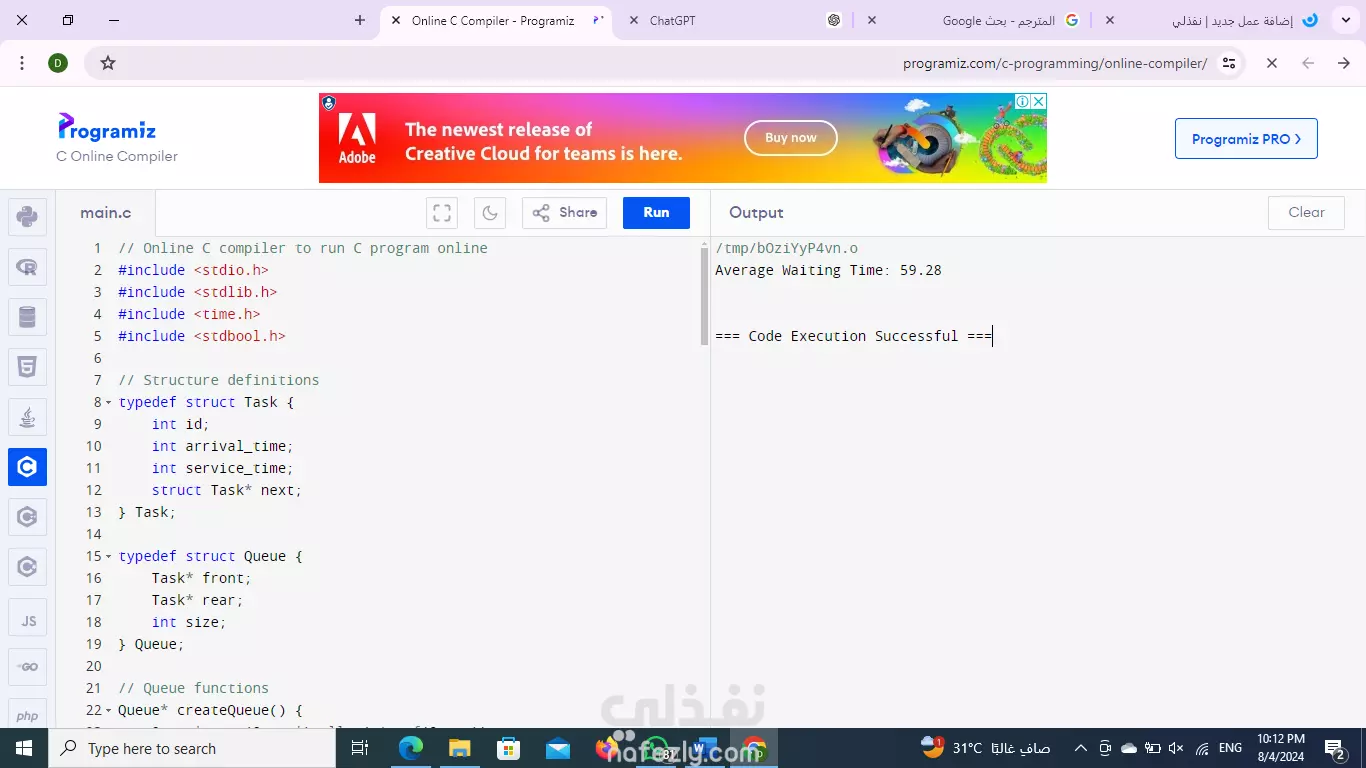Click the programiz.com address bar
Screen dimensions: 1366x768
1055,63
